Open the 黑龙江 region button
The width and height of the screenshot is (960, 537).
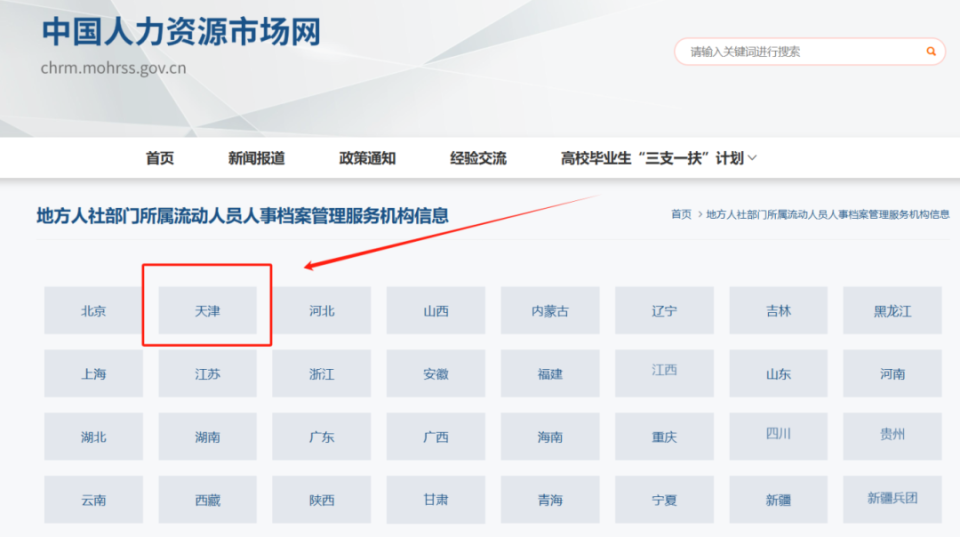[x=892, y=310]
